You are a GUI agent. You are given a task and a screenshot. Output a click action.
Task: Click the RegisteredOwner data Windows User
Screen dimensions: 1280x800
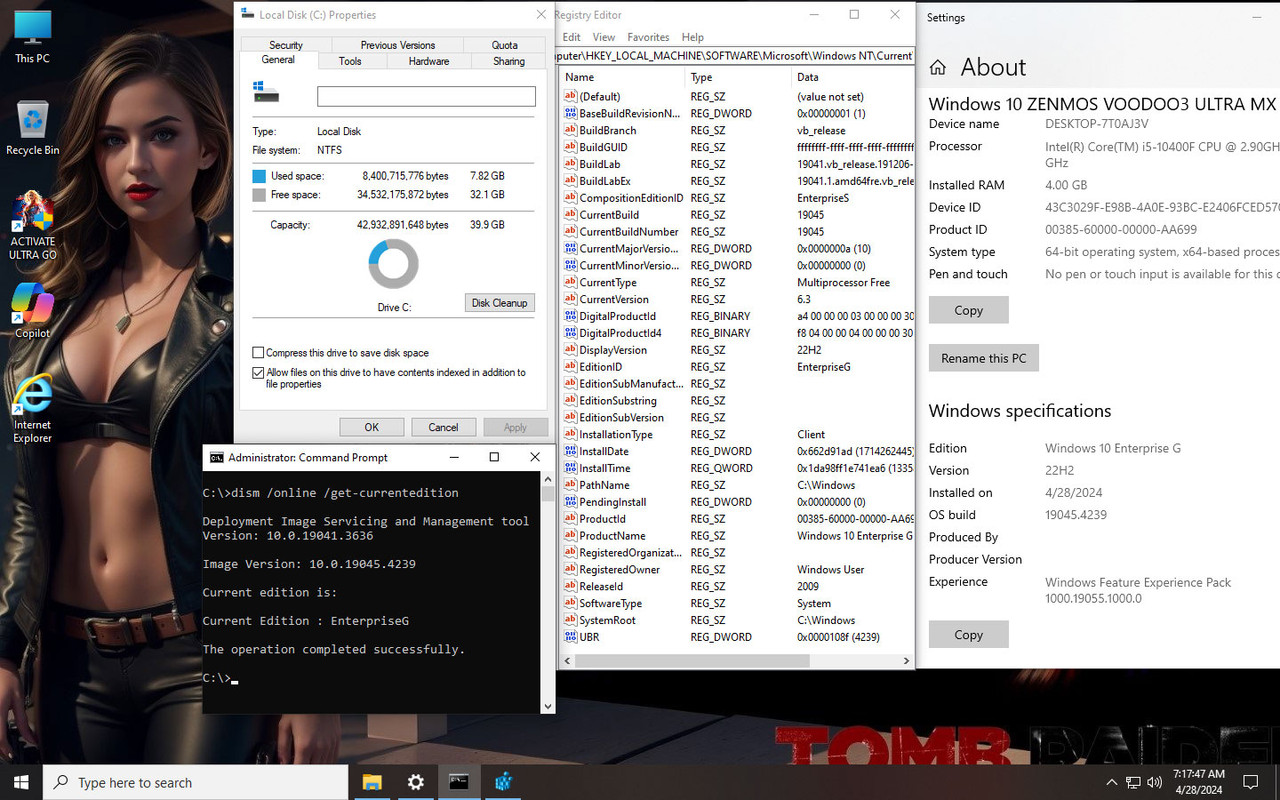pos(831,570)
